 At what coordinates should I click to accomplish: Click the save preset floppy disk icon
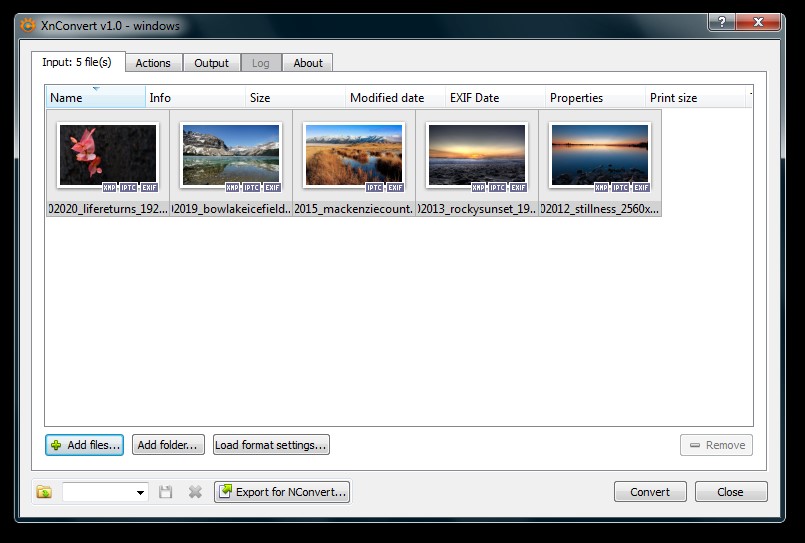166,492
